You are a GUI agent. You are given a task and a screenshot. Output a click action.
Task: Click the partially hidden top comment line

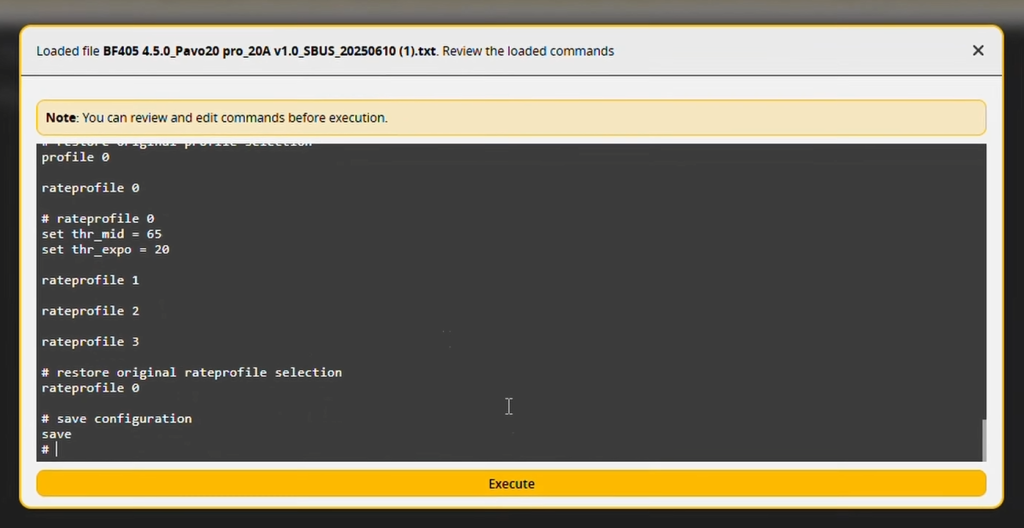point(176,145)
